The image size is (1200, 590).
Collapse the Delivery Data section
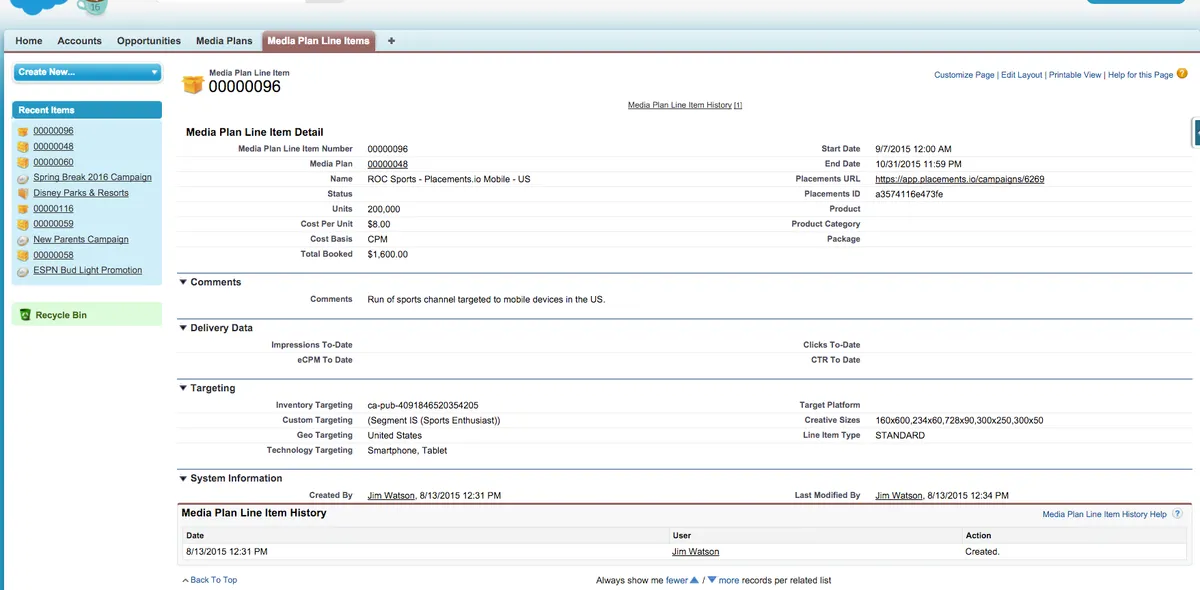click(183, 328)
